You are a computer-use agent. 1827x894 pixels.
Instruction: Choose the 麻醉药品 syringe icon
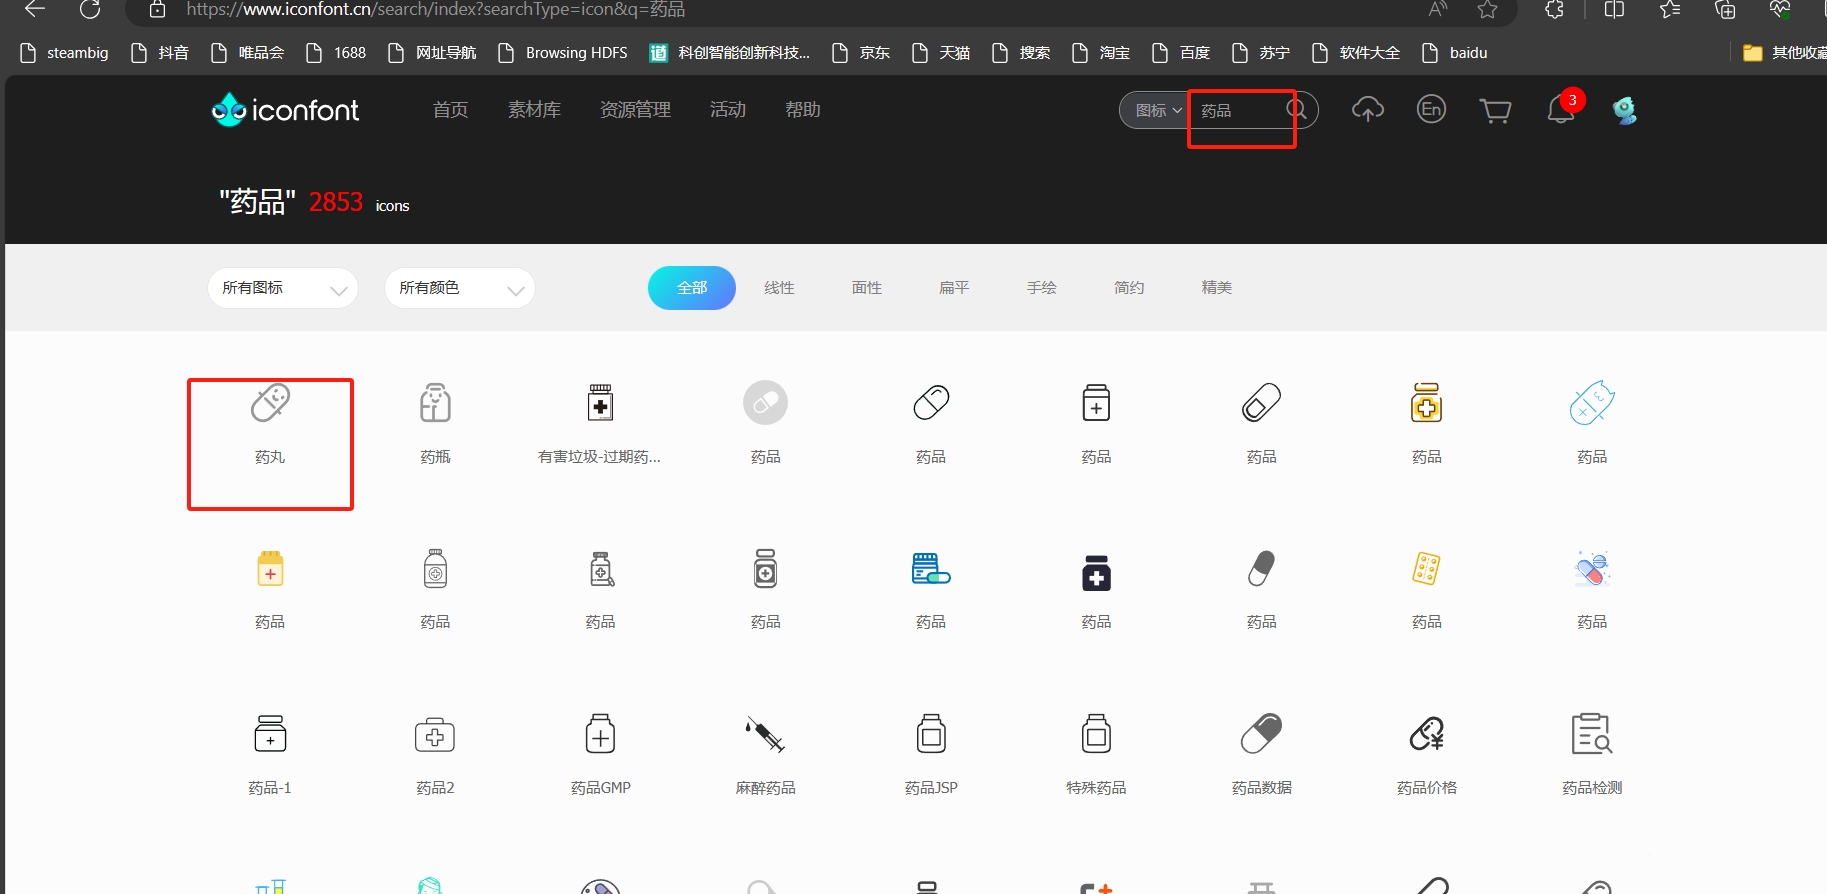[x=765, y=734]
